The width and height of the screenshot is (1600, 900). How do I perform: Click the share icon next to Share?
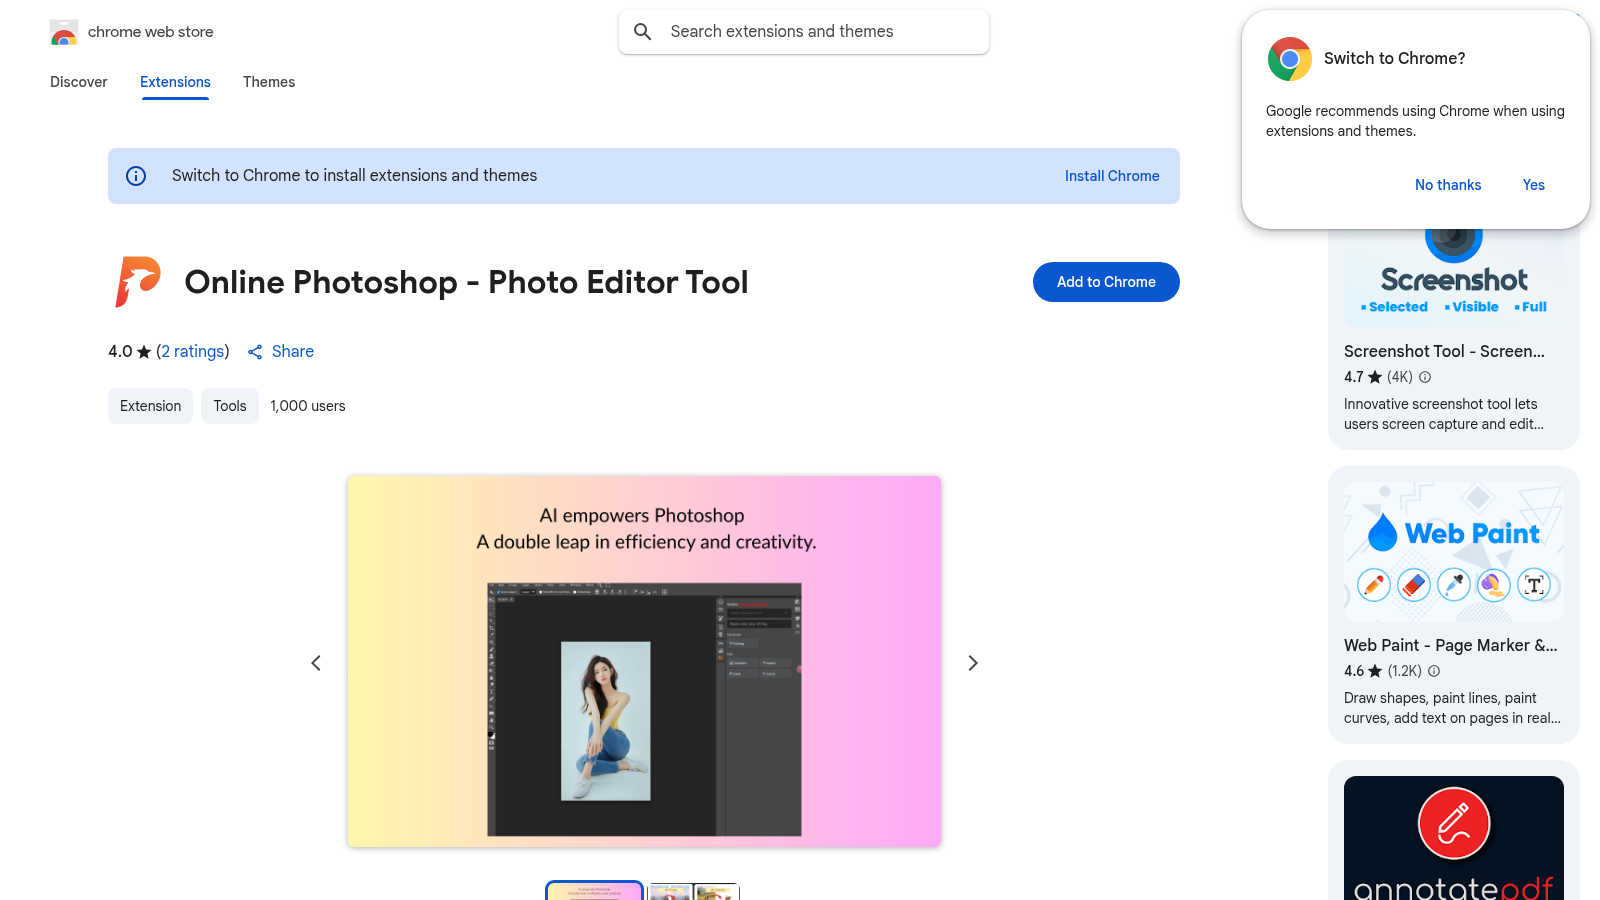coord(255,352)
